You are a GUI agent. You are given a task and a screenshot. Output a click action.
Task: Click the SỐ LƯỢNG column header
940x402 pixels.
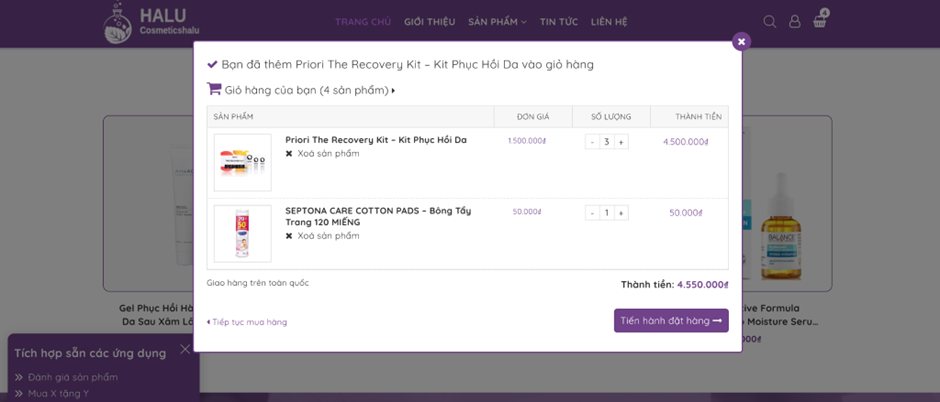[611, 117]
